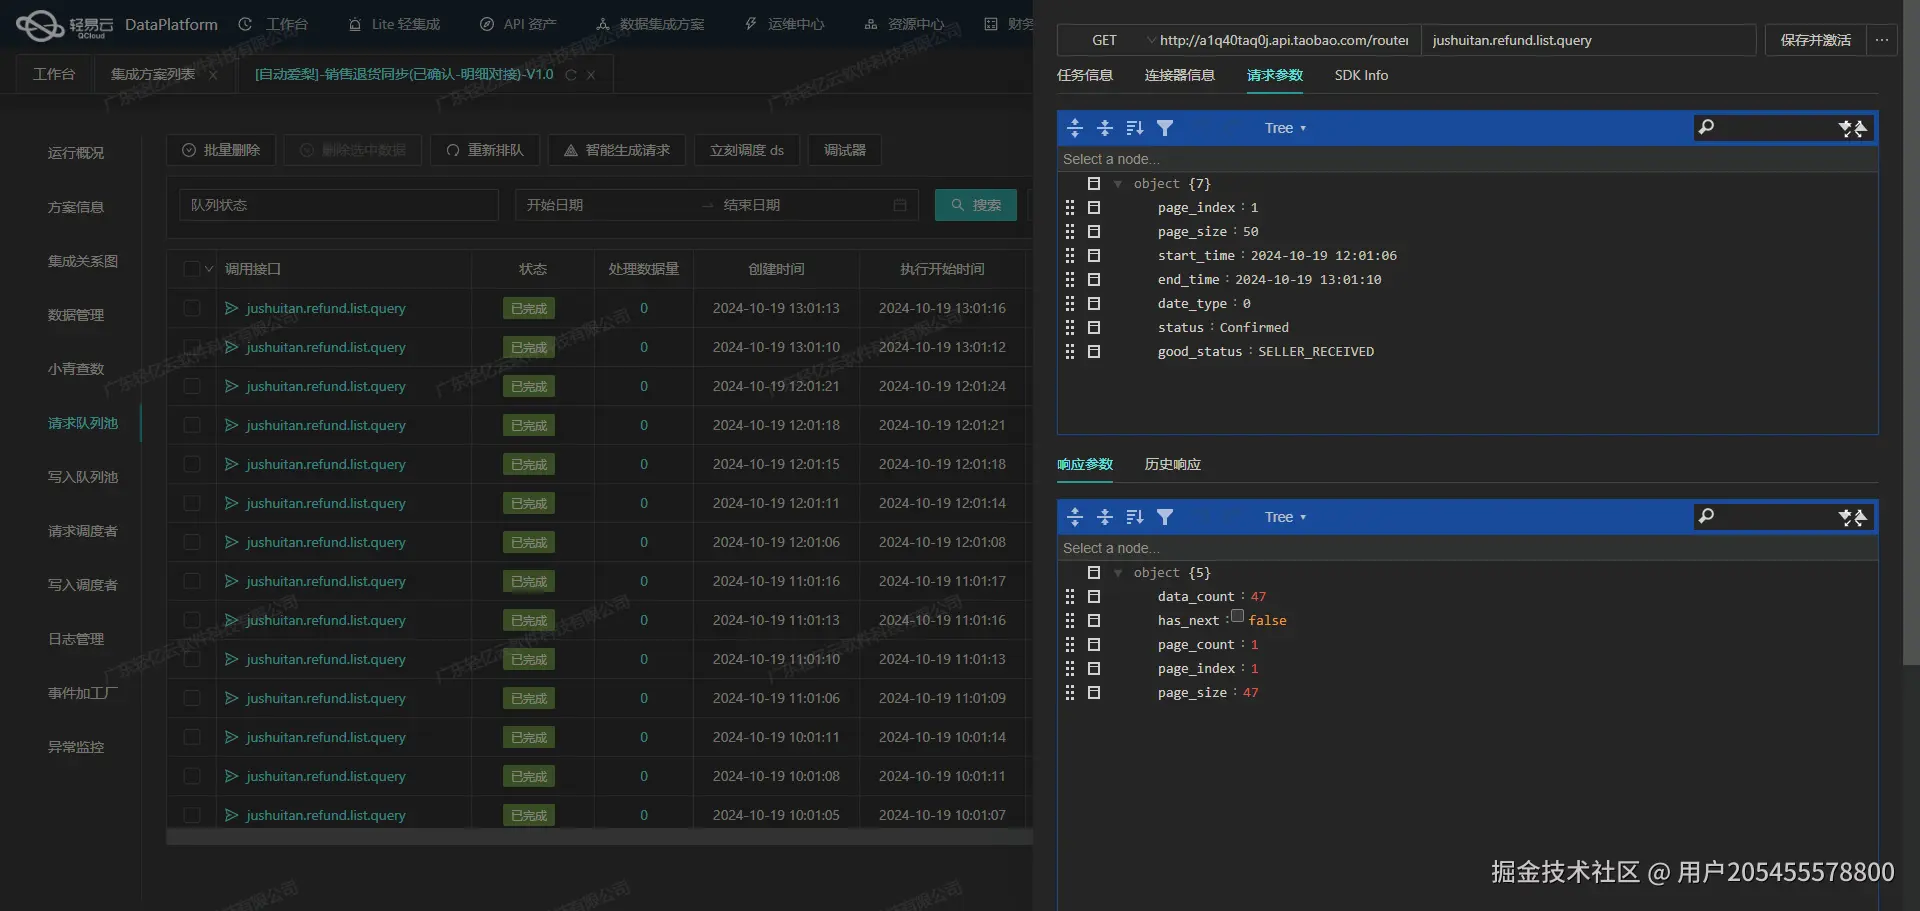Click the 立刻调度 ds button

[747, 150]
